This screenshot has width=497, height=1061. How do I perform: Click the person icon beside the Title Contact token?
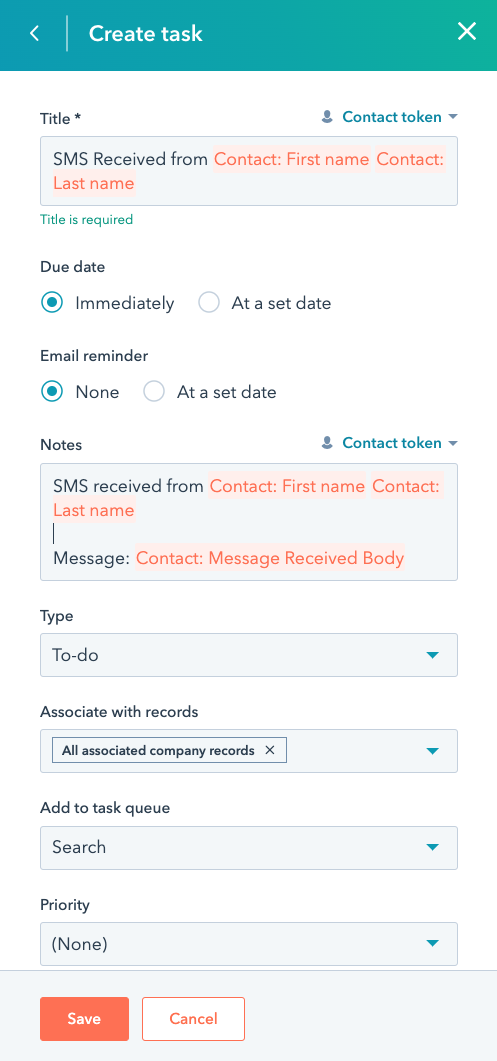(327, 117)
